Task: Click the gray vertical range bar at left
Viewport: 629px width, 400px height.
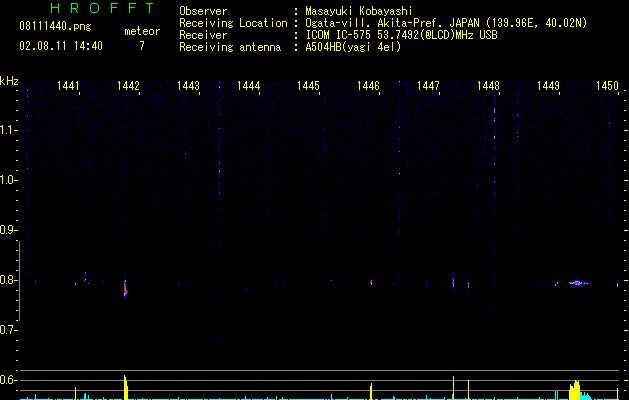Action: (x=19, y=281)
